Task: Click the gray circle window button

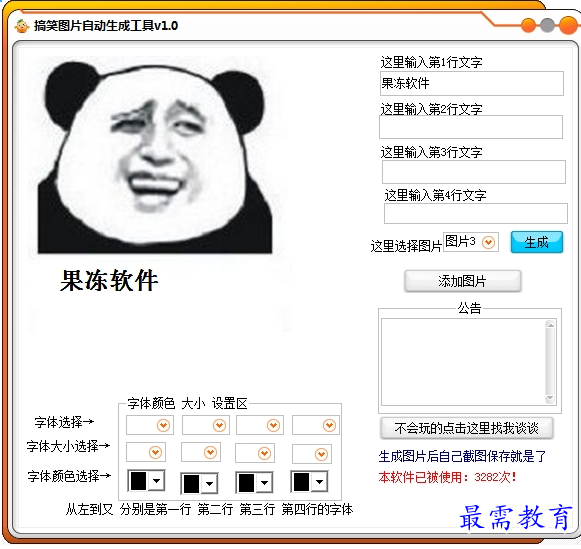Action: [x=547, y=26]
